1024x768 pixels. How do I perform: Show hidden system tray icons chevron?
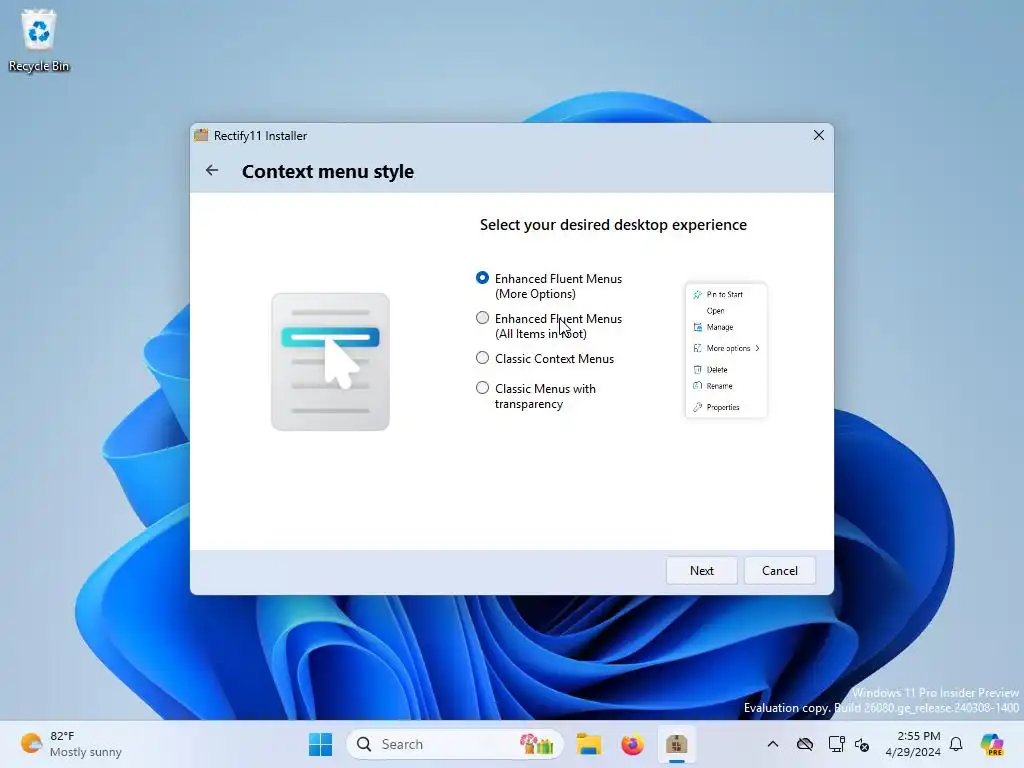click(773, 744)
